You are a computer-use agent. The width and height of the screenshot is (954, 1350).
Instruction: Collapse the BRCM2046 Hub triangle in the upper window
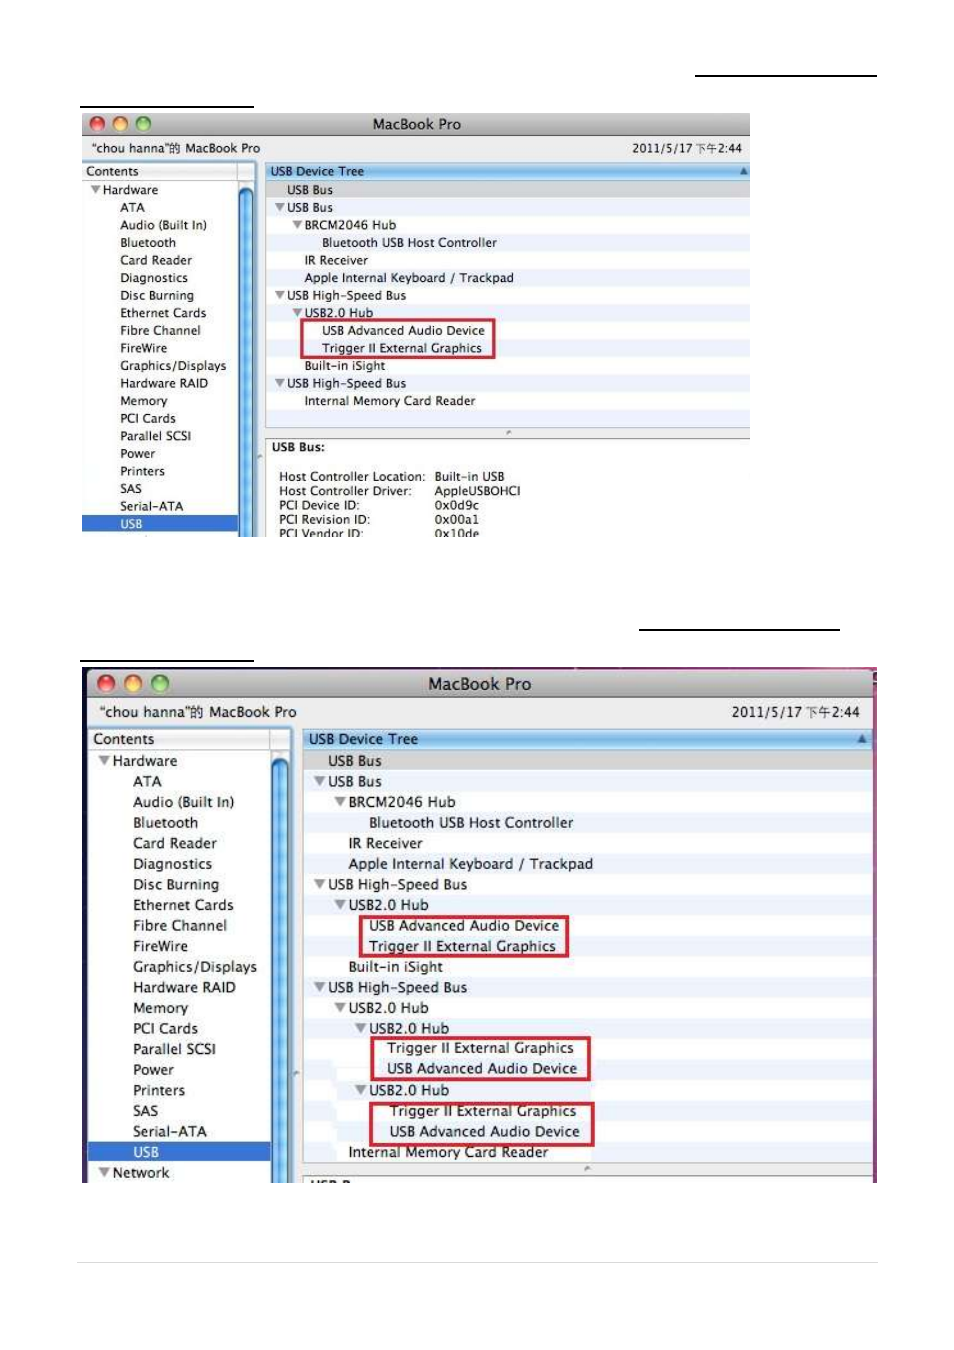click(x=297, y=225)
